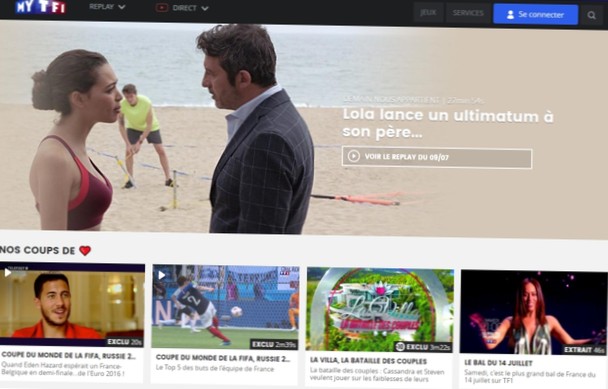This screenshot has height=389, width=608.
Task: Click description Quand Eden Hazard espérait
Action: pyautogui.click(x=63, y=370)
